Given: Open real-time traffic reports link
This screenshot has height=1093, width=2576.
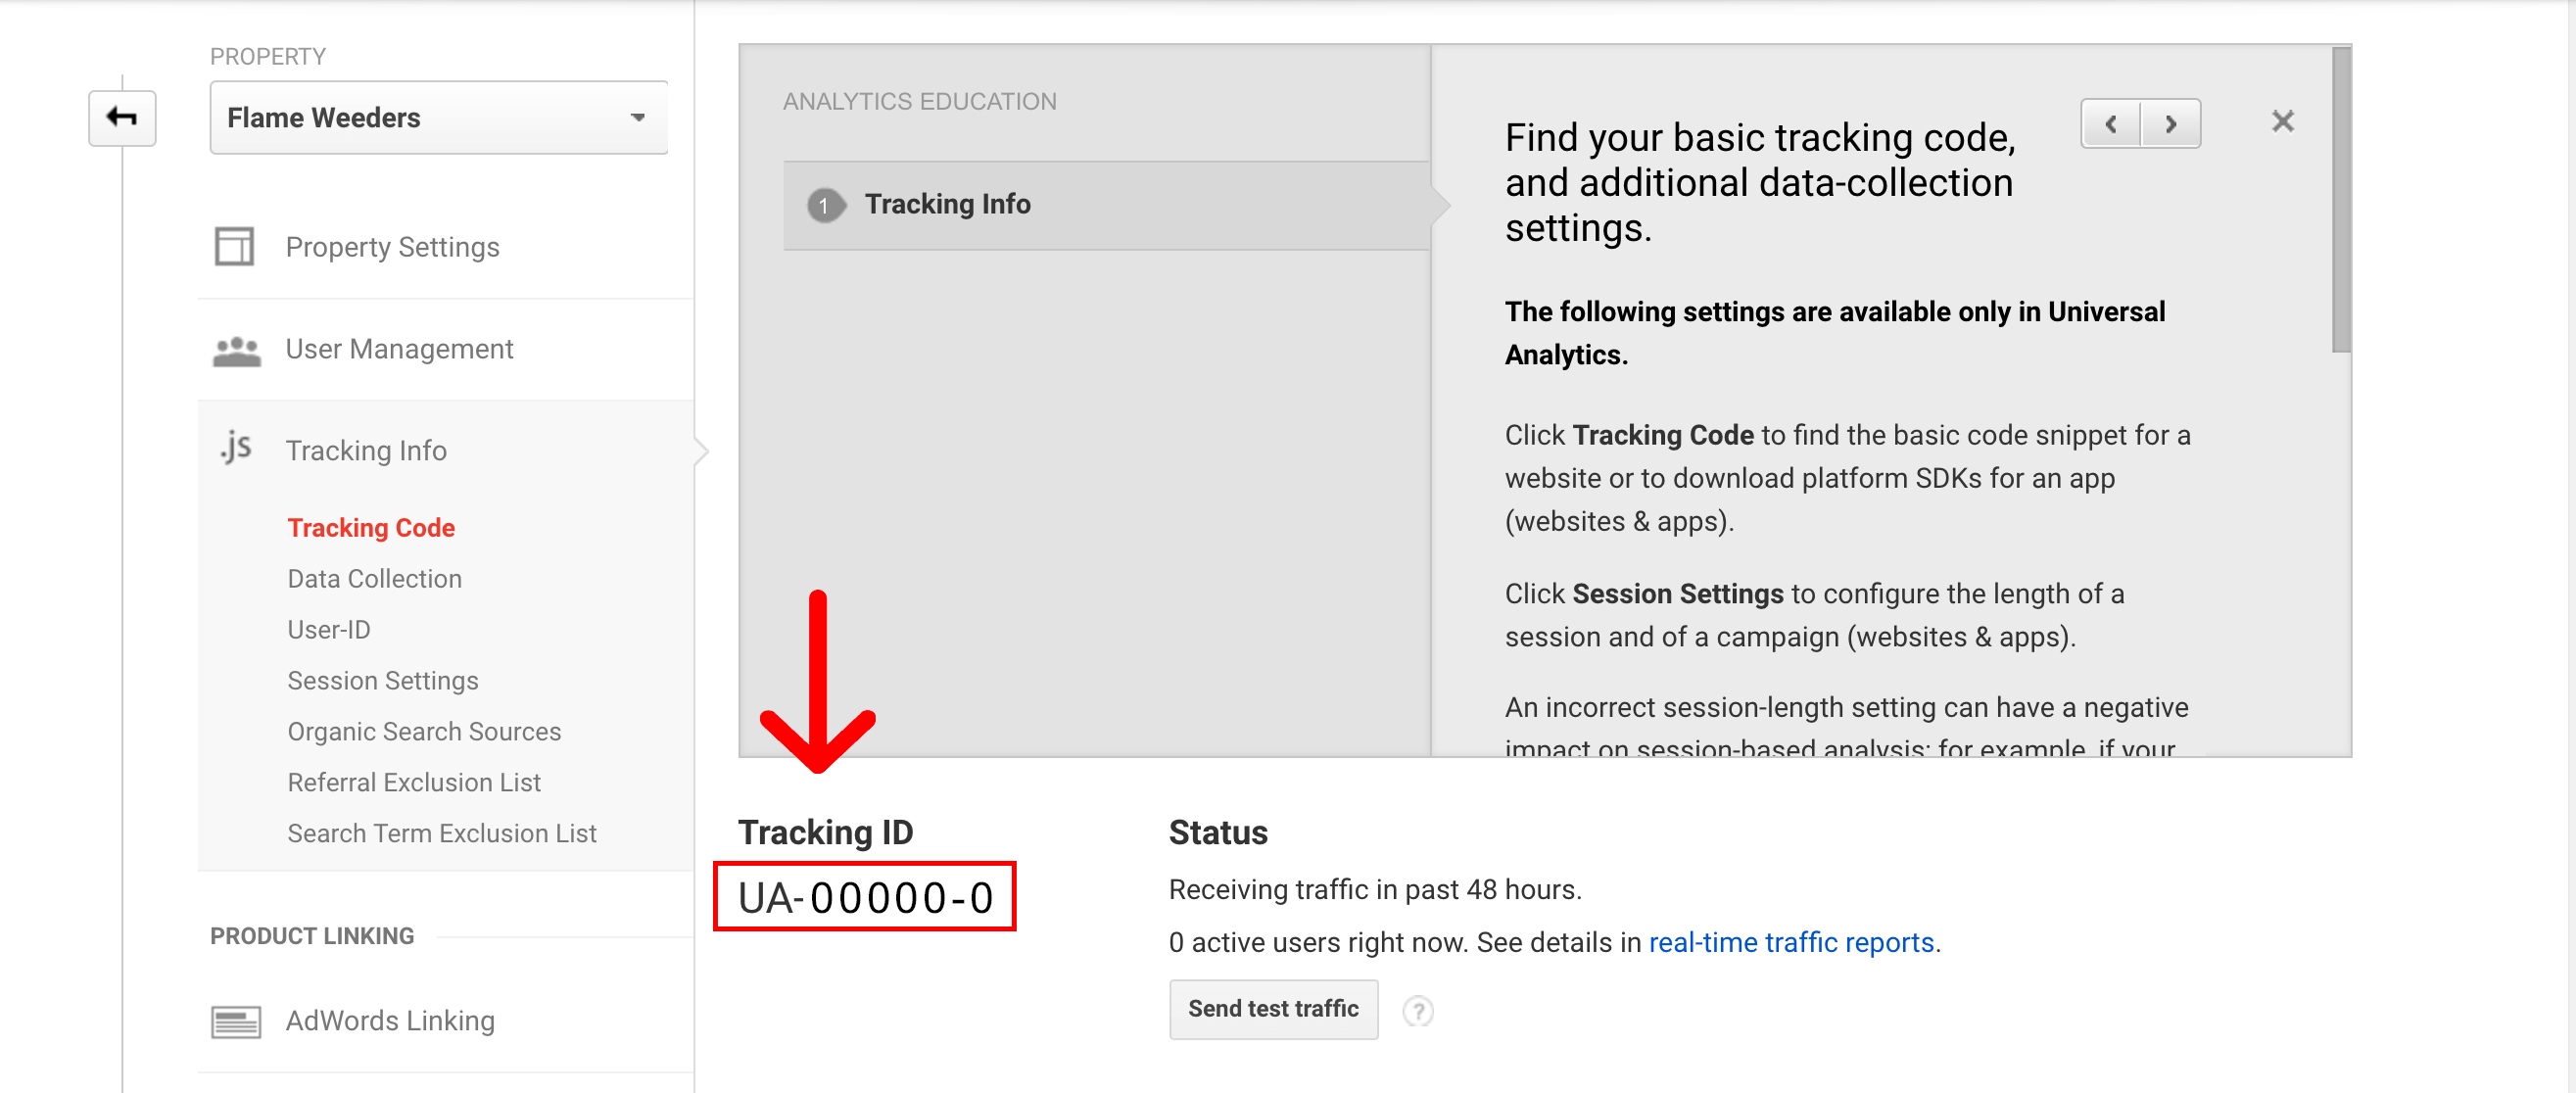Looking at the screenshot, I should coord(1790,942).
